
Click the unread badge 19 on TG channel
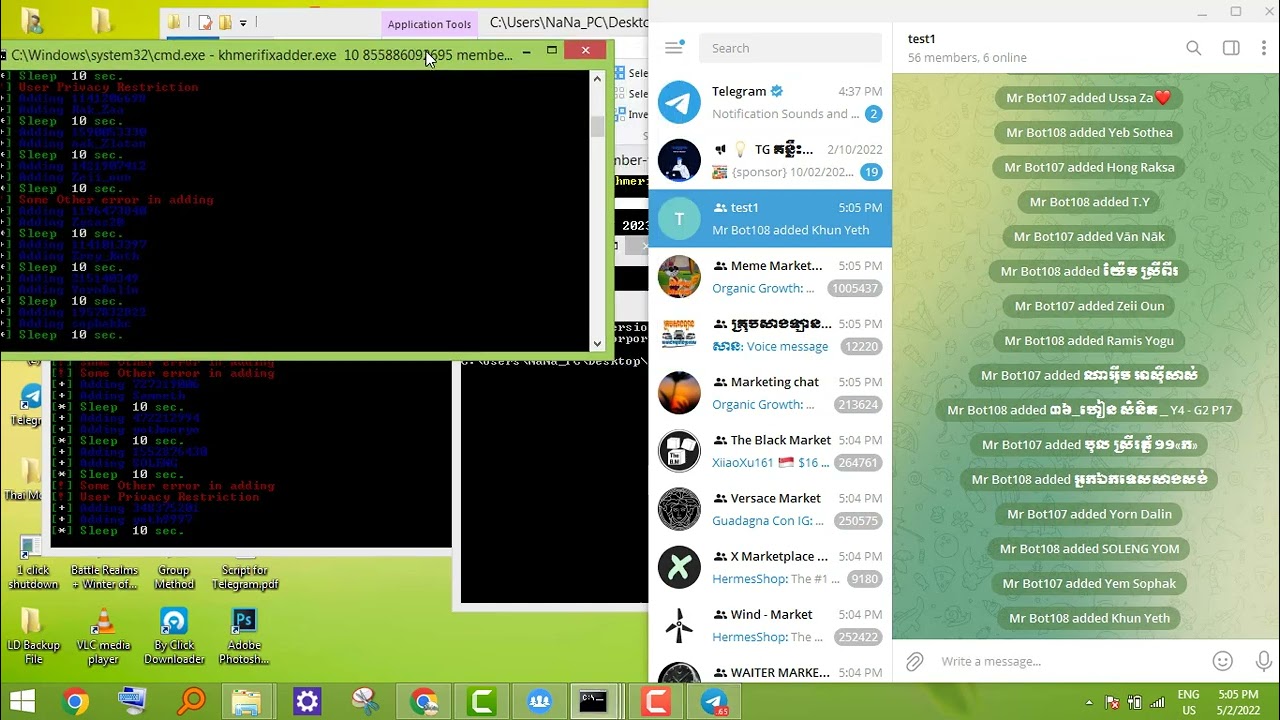tap(871, 172)
